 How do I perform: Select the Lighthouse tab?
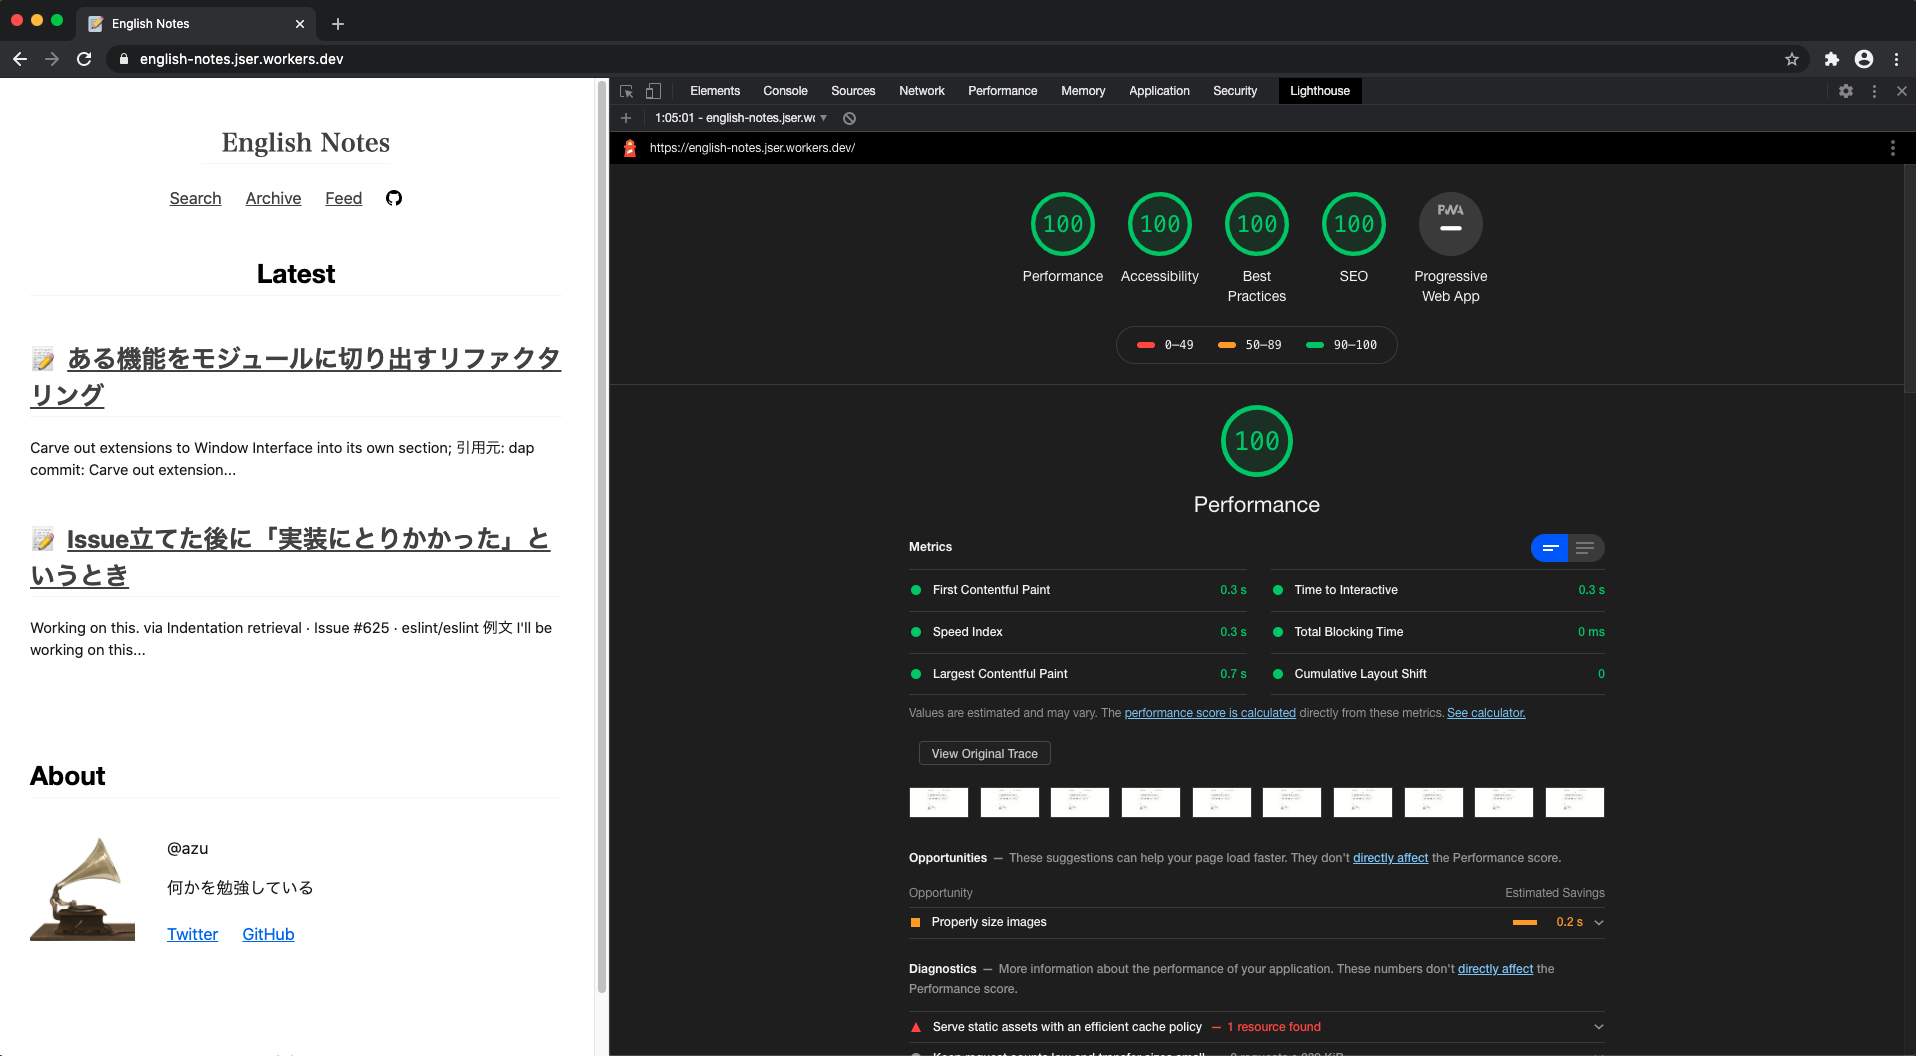coord(1320,91)
